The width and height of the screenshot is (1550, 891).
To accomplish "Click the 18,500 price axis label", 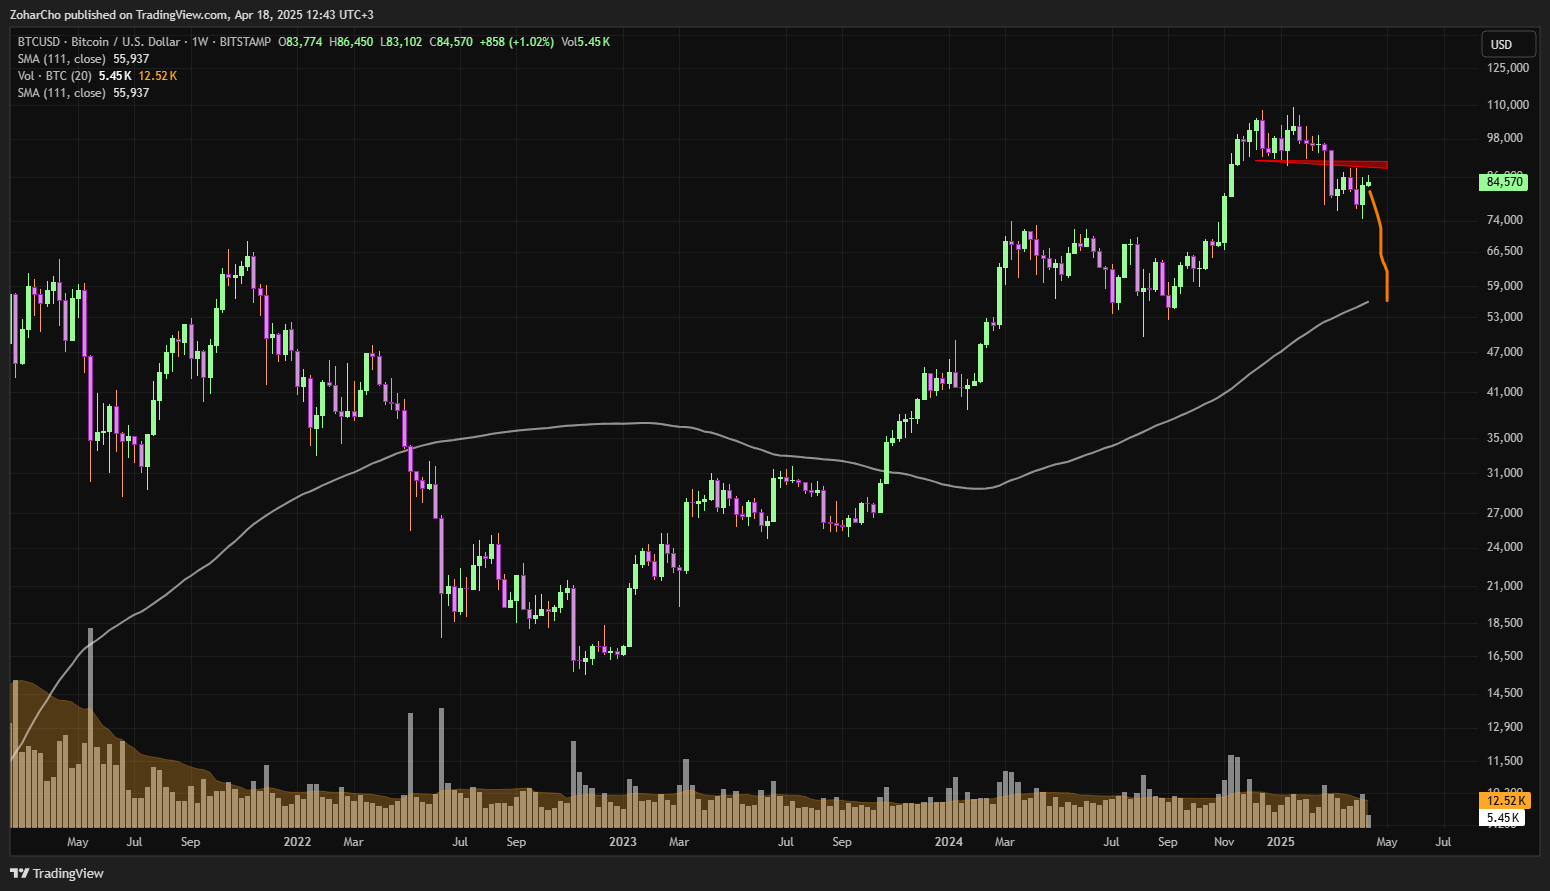I will pos(1505,623).
